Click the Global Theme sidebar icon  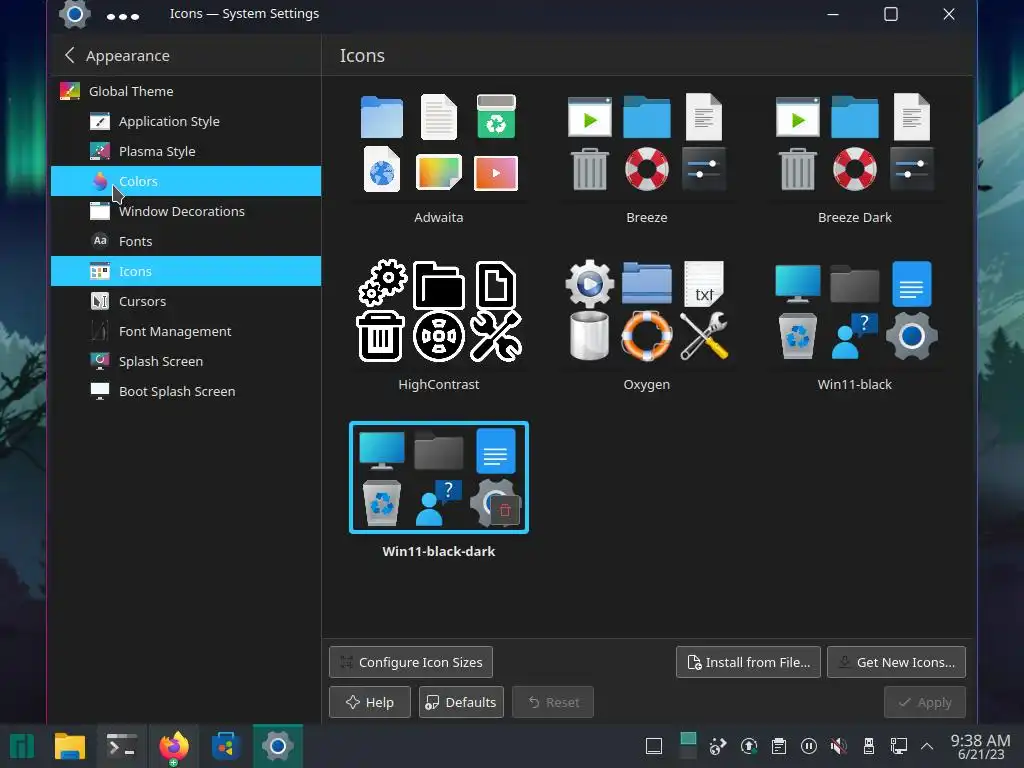[70, 91]
